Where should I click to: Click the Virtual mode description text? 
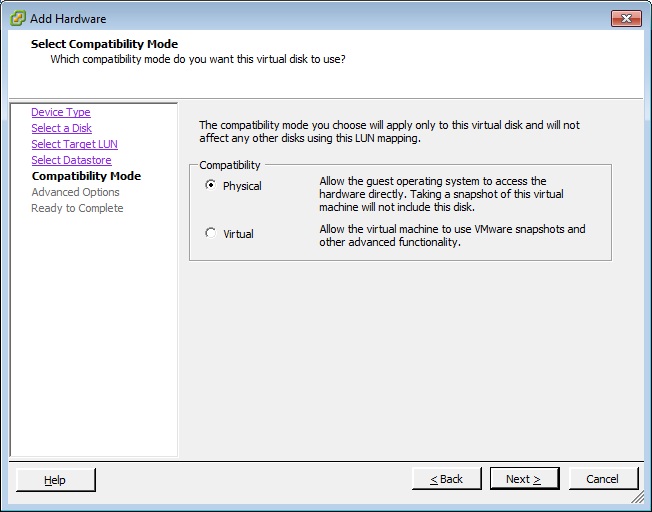452,235
